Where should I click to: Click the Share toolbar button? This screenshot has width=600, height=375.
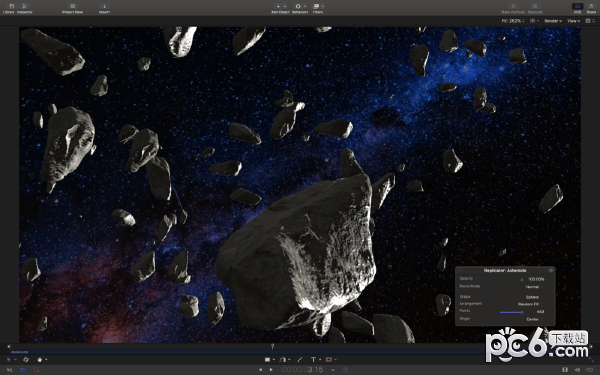click(x=592, y=8)
